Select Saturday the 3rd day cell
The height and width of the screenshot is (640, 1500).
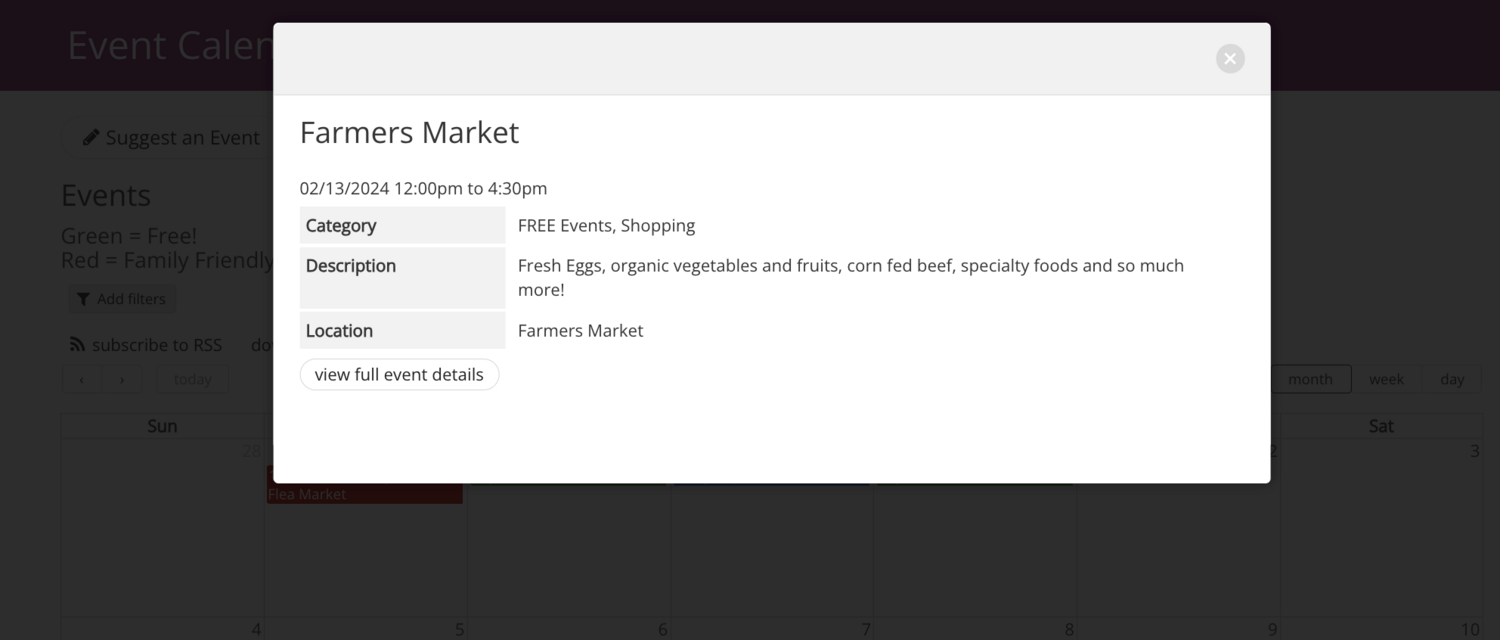[x=1381, y=530]
